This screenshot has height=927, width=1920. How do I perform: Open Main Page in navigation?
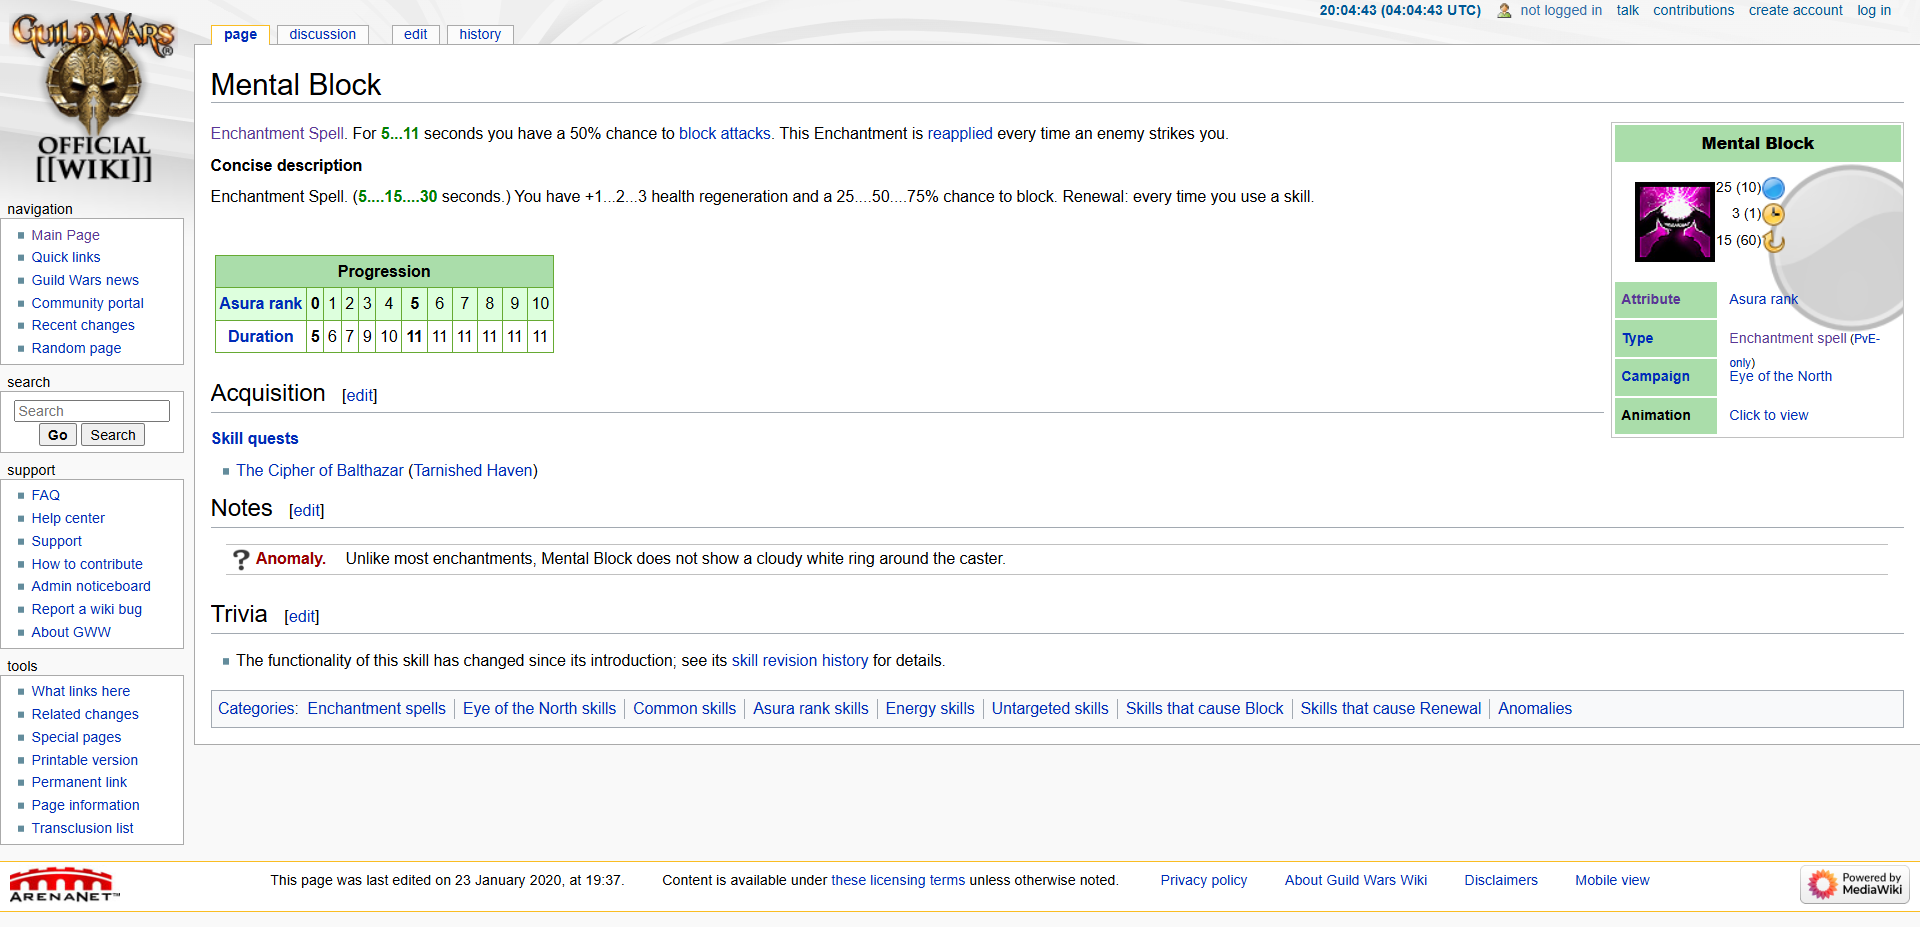(x=65, y=235)
